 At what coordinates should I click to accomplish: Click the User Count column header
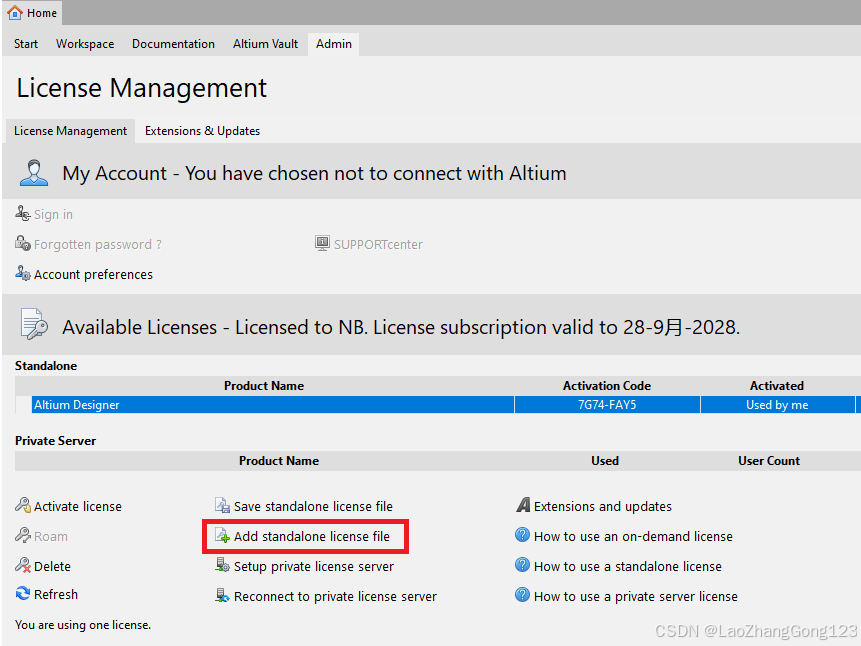769,460
